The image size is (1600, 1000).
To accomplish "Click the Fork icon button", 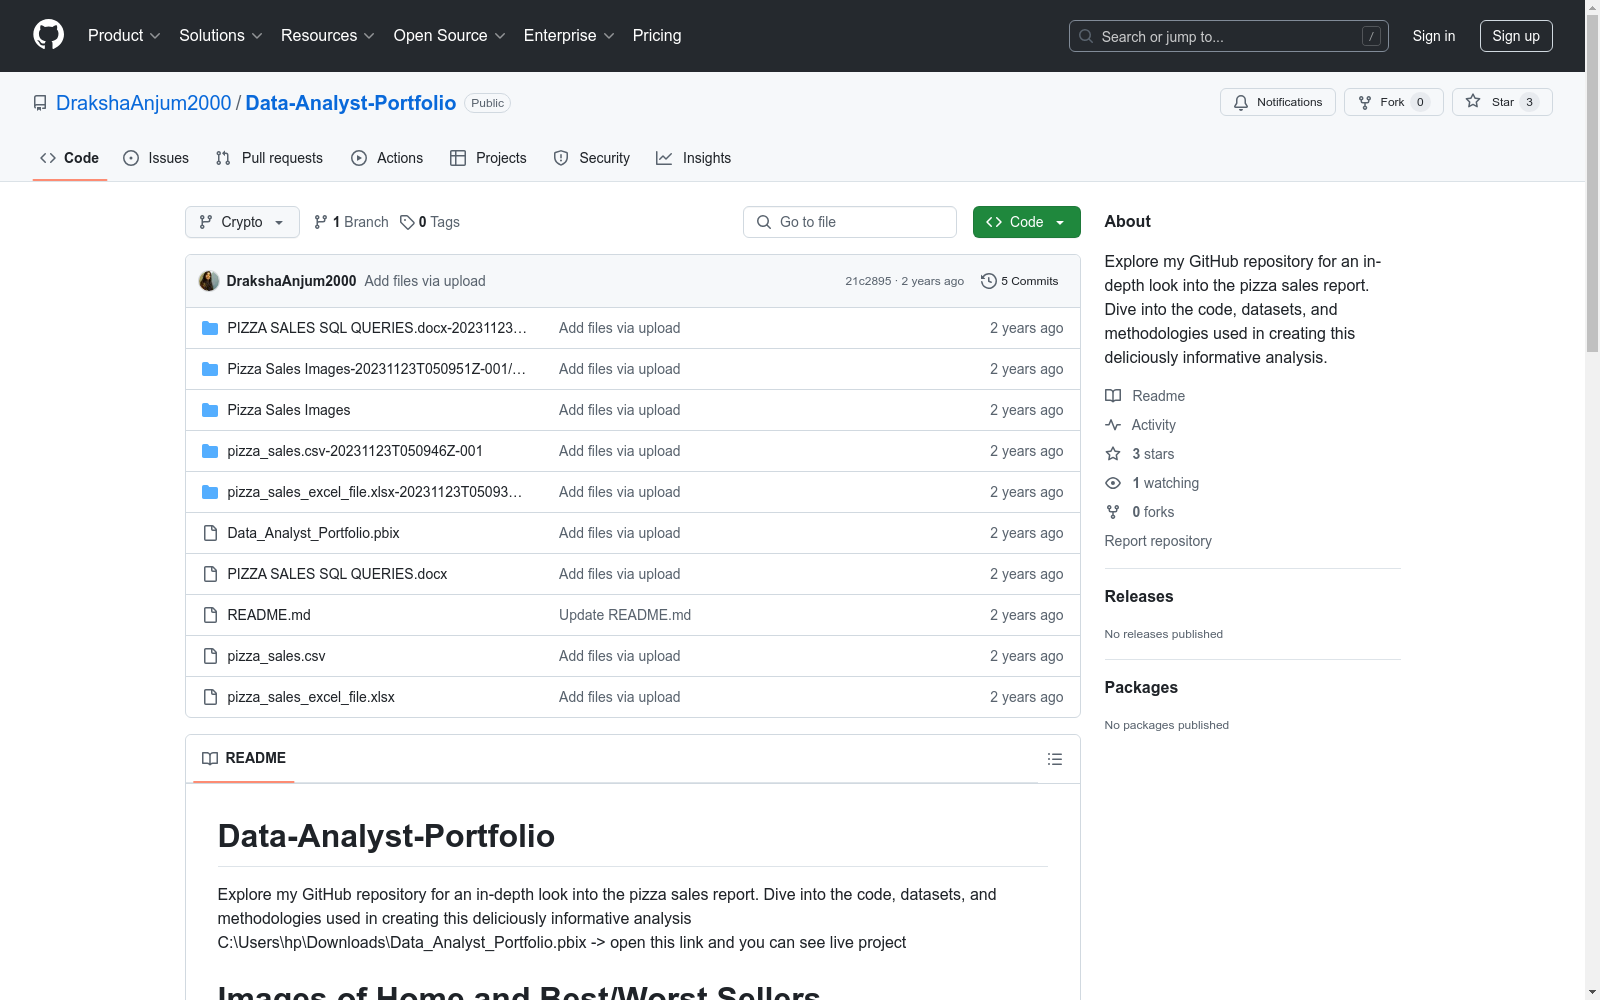I will coord(1365,102).
